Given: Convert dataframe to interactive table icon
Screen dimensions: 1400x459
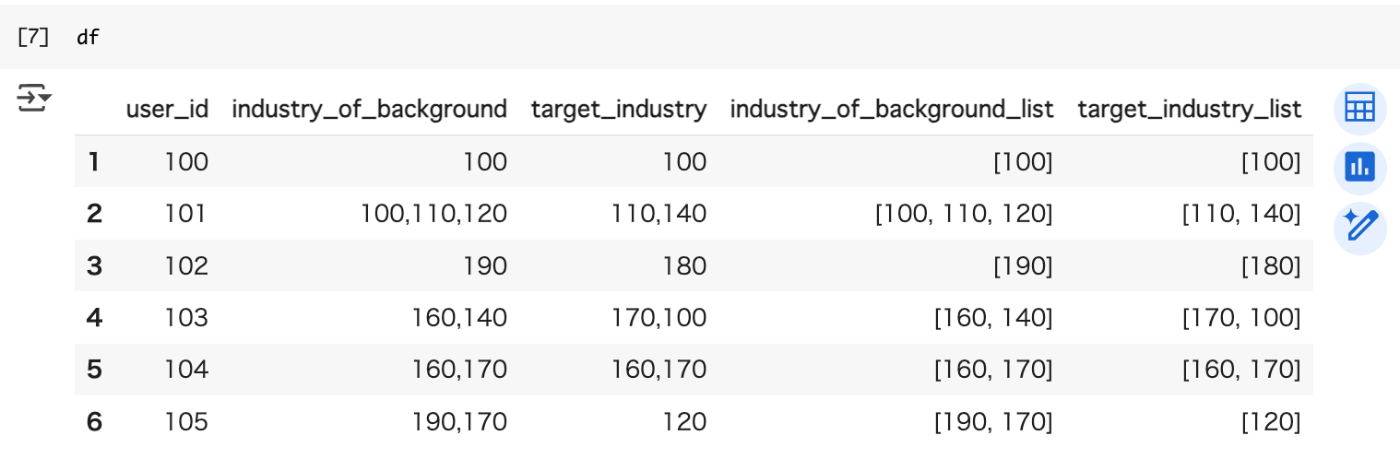Looking at the screenshot, I should click(x=1359, y=109).
